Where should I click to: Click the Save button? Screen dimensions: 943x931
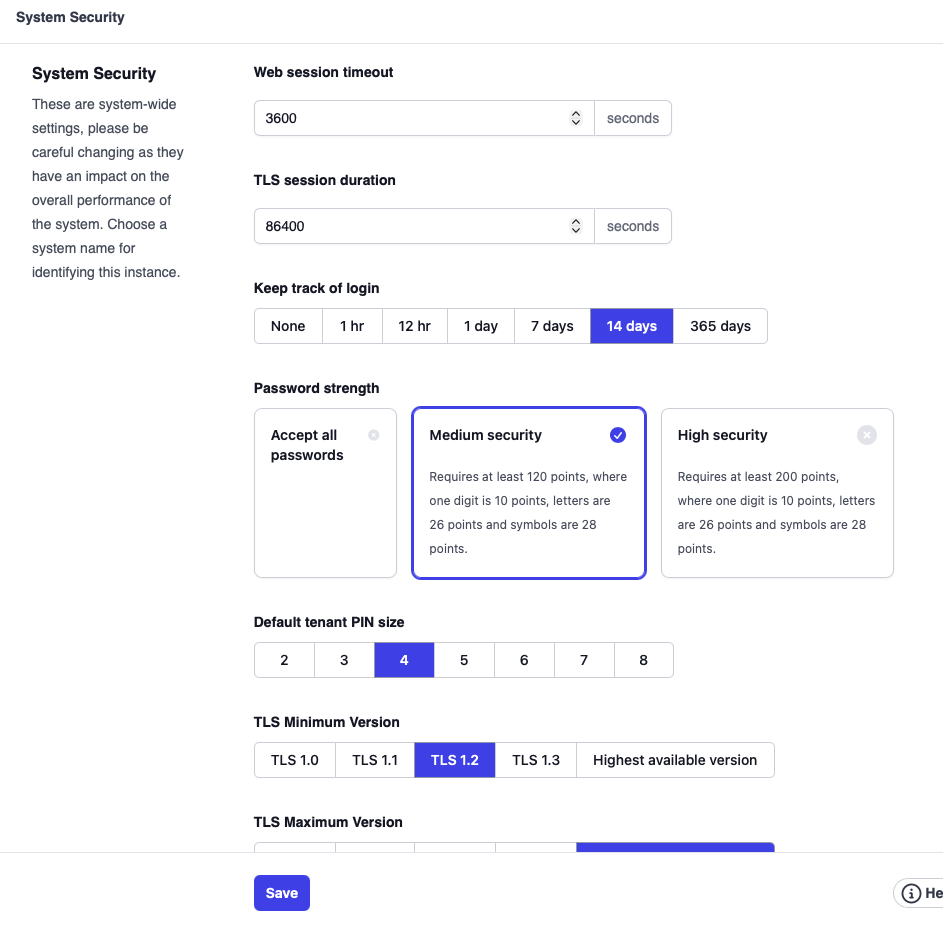coord(281,893)
